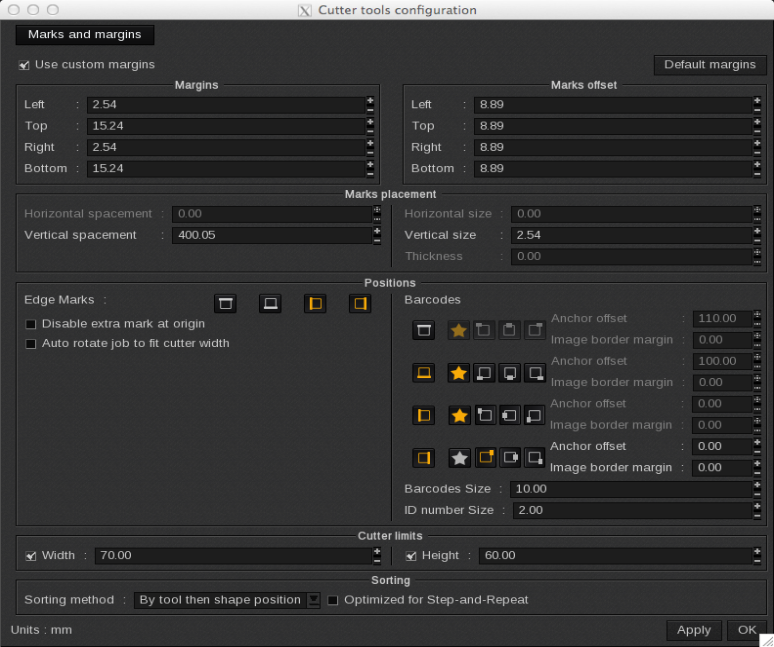Click the Left margin stepper arrows
Screen dimensions: 774x647
[x=370, y=104]
